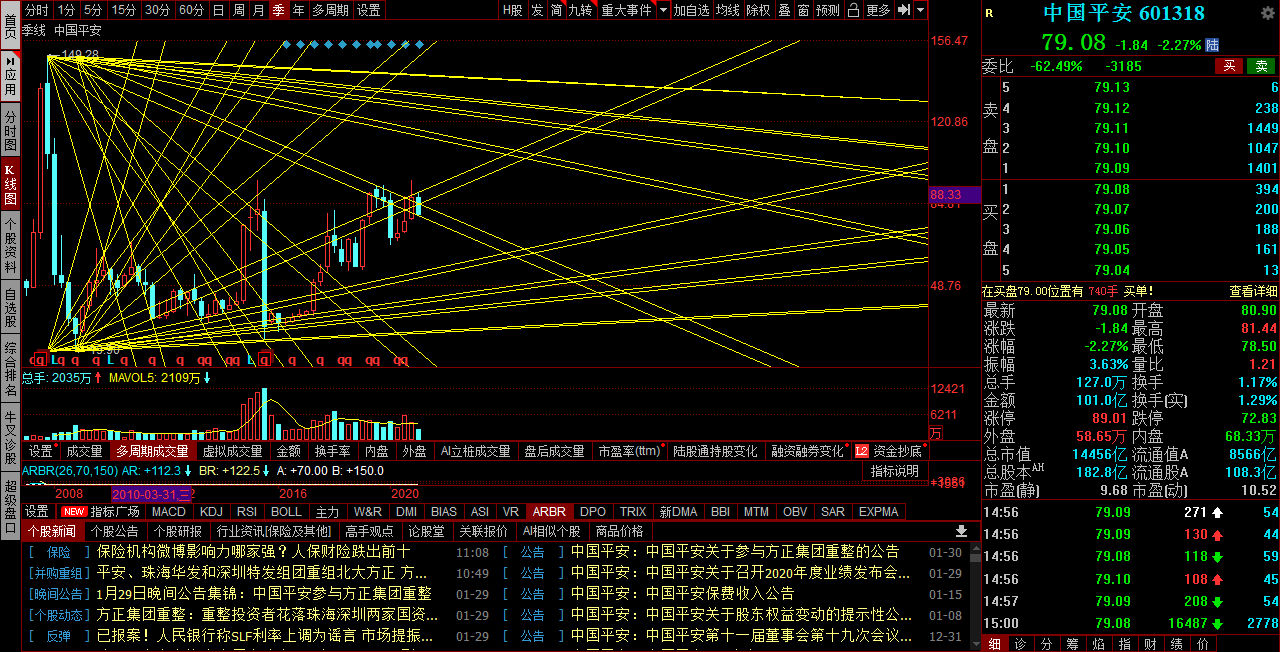Select bottom 筹 tab in right panel
Screen dimensions: 1280x652
click(1072, 643)
